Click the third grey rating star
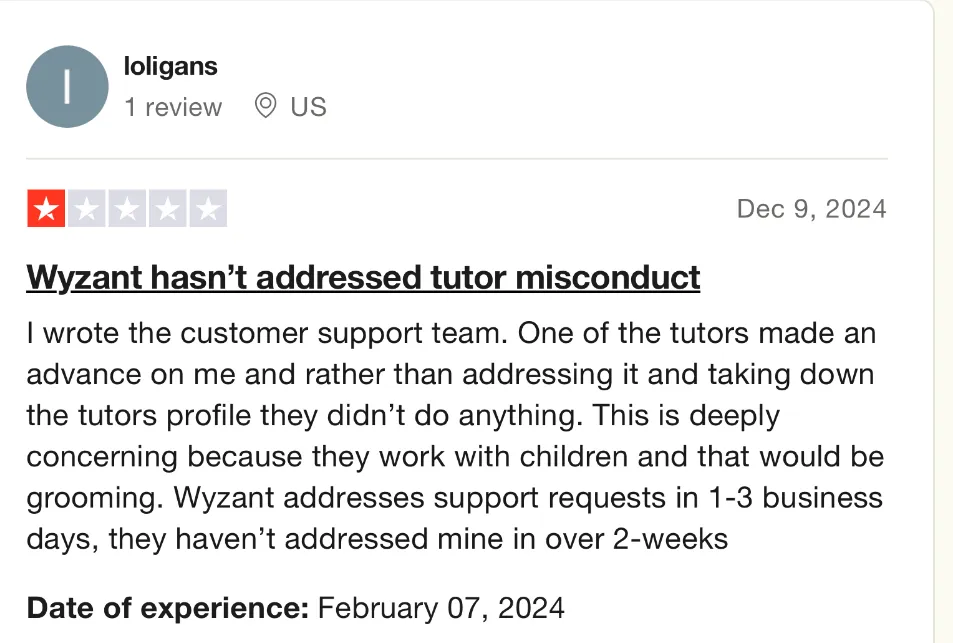The image size is (953, 643). [x=126, y=209]
